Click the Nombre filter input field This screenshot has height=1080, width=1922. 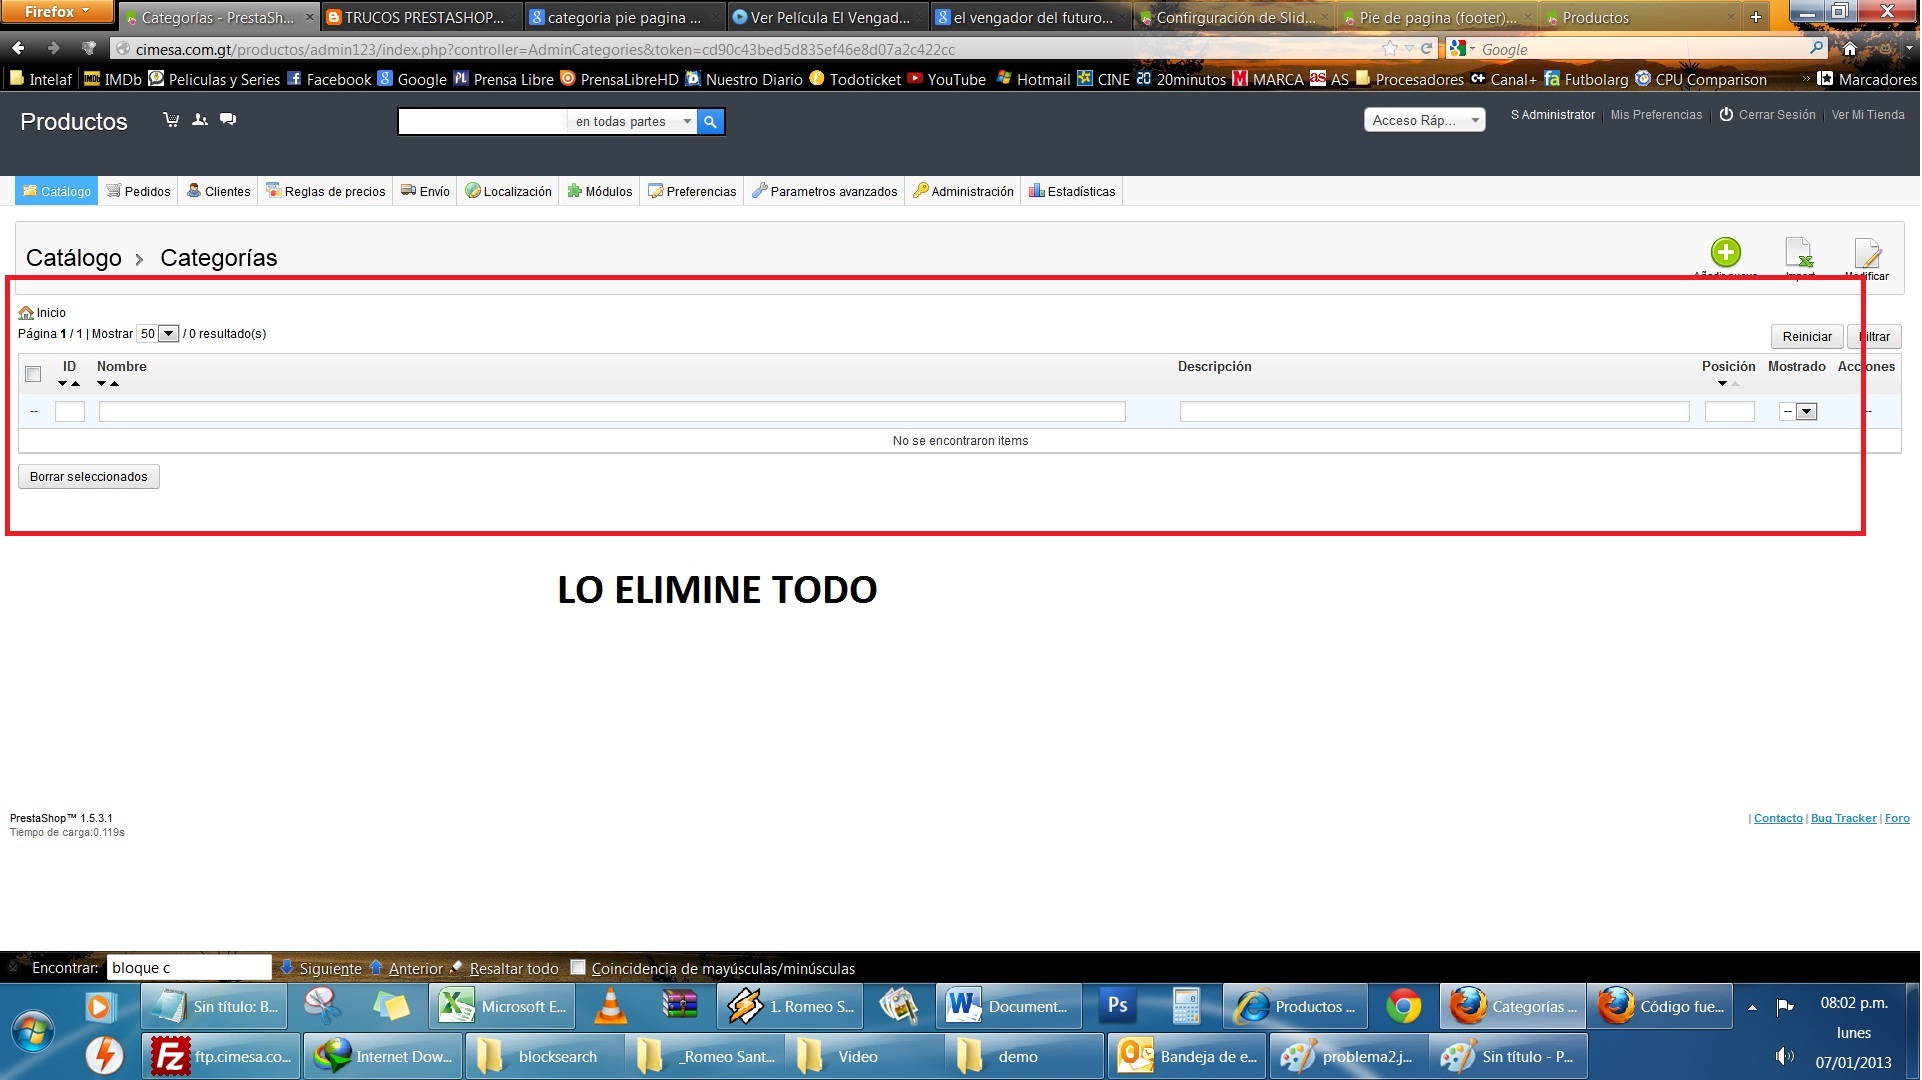pos(612,412)
